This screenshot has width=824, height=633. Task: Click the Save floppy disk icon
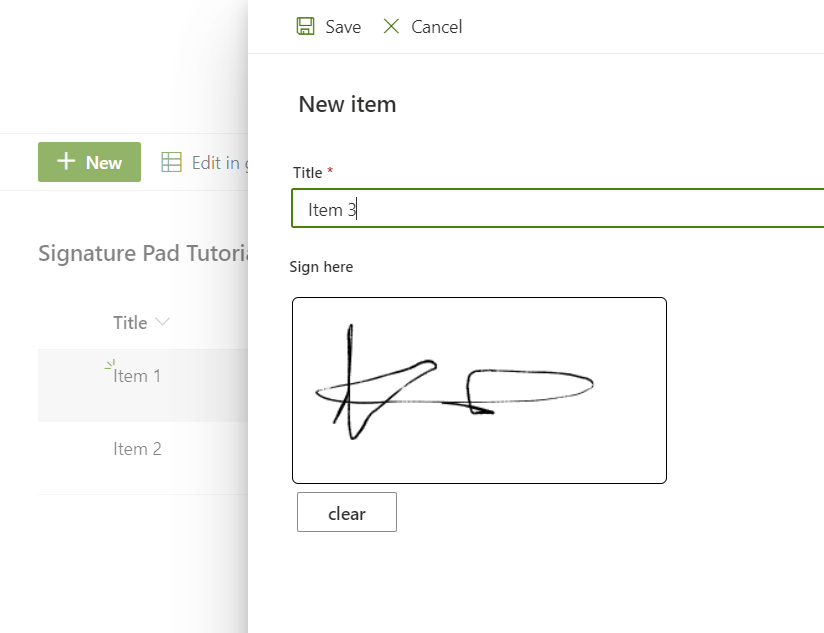[306, 27]
